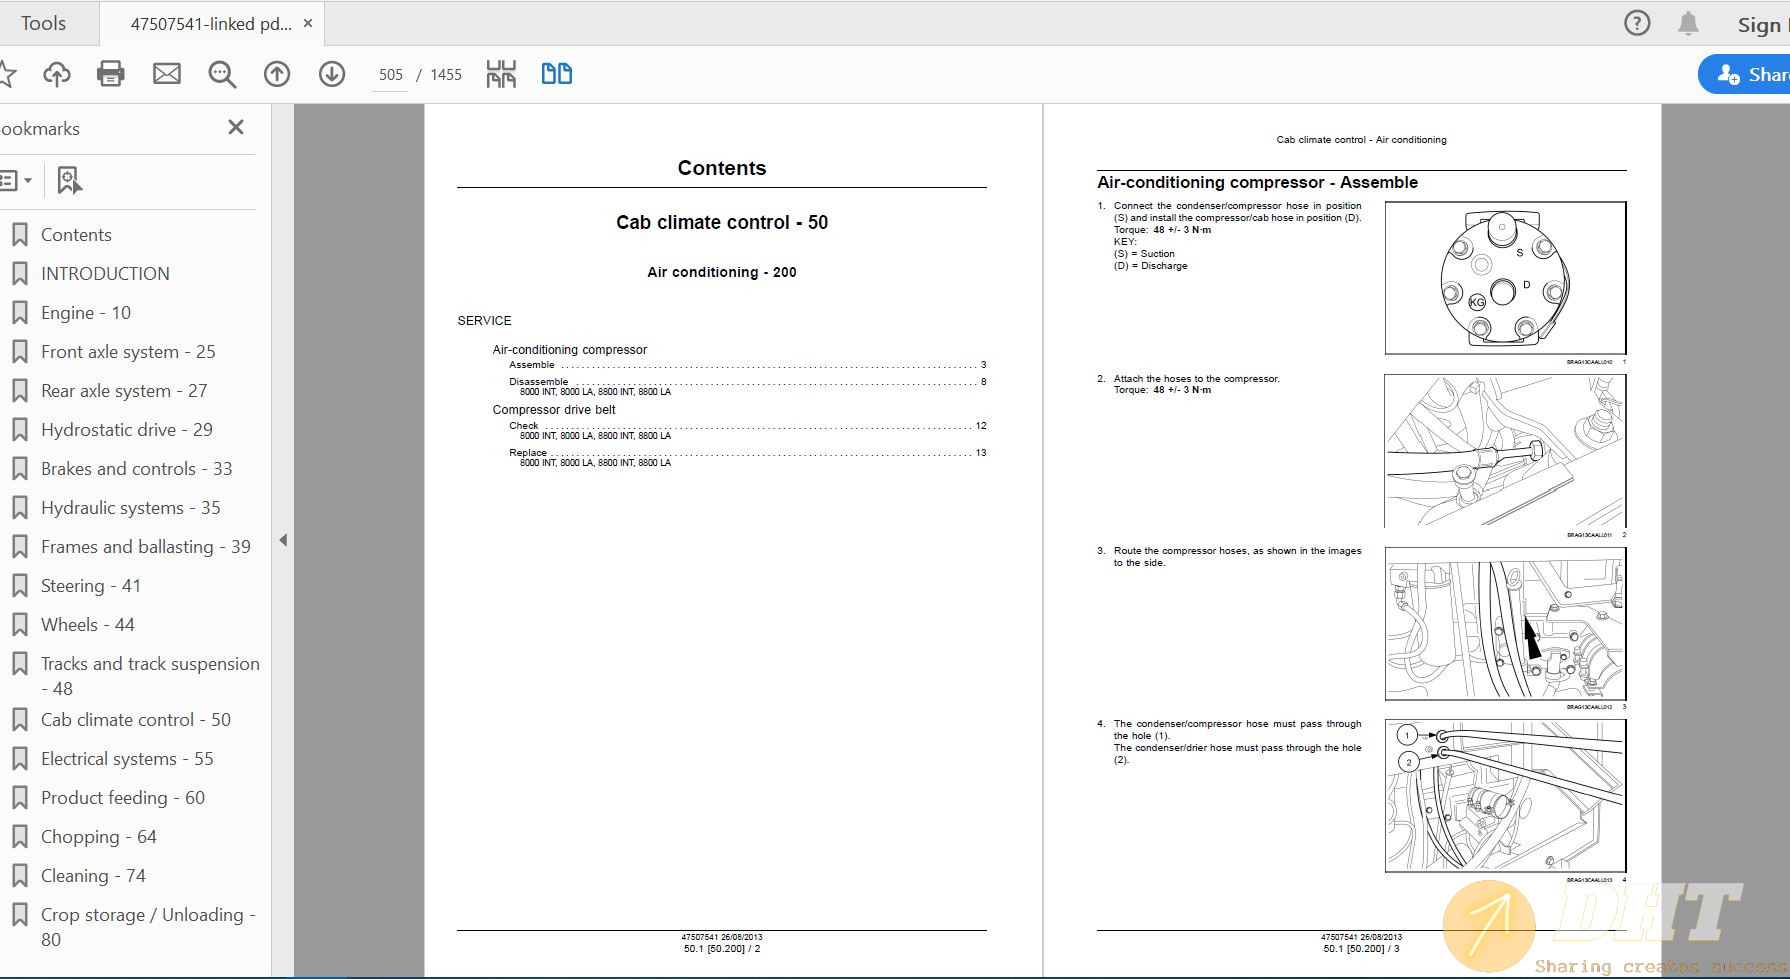Click the notifications bell icon
This screenshot has height=979, width=1790.
click(1688, 24)
